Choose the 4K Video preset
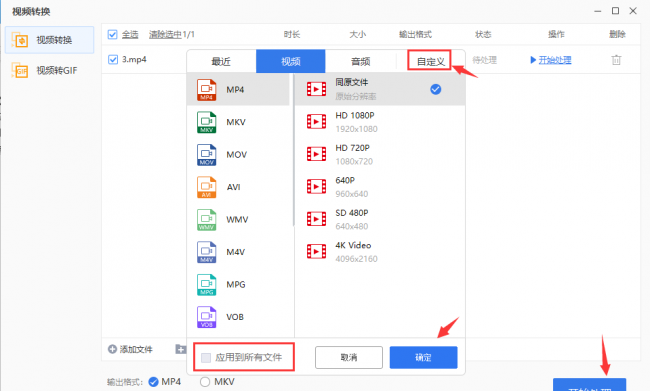Image resolution: width=650 pixels, height=391 pixels. [380, 252]
